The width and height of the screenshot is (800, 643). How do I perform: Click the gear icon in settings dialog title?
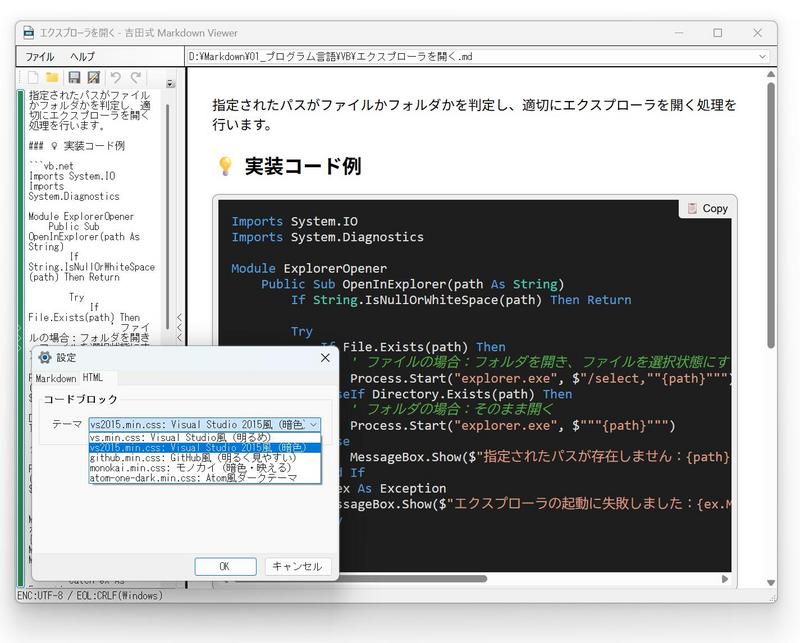click(x=45, y=357)
